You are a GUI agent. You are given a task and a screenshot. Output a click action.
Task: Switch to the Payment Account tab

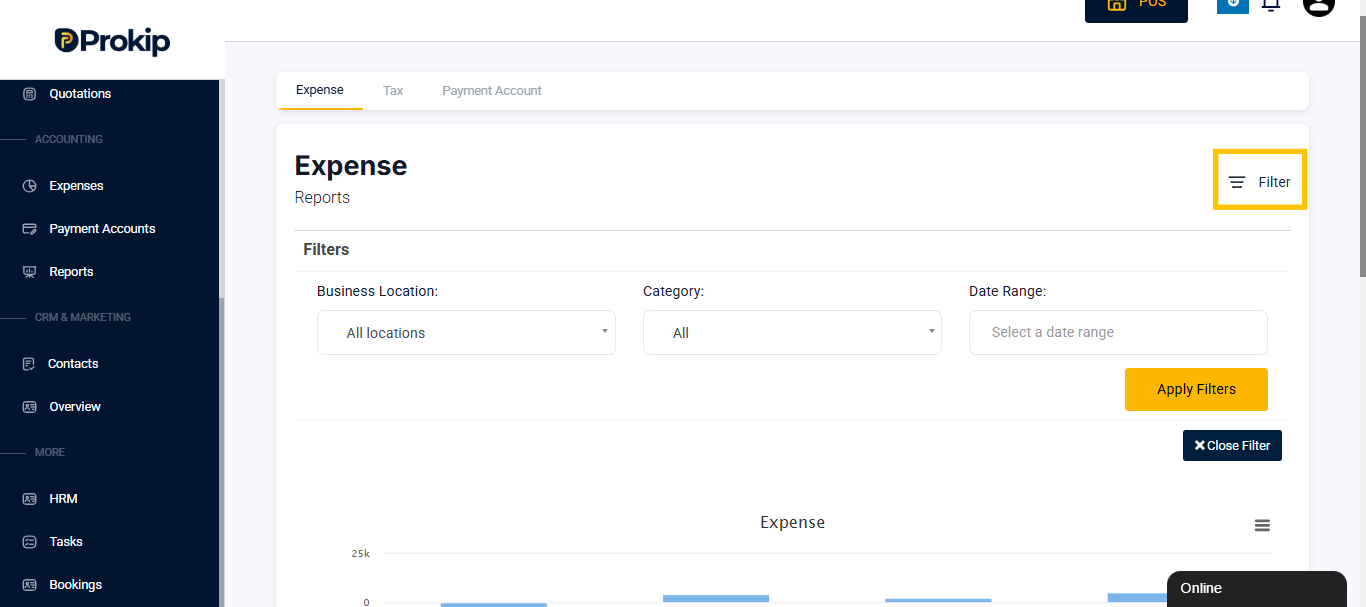[492, 90]
